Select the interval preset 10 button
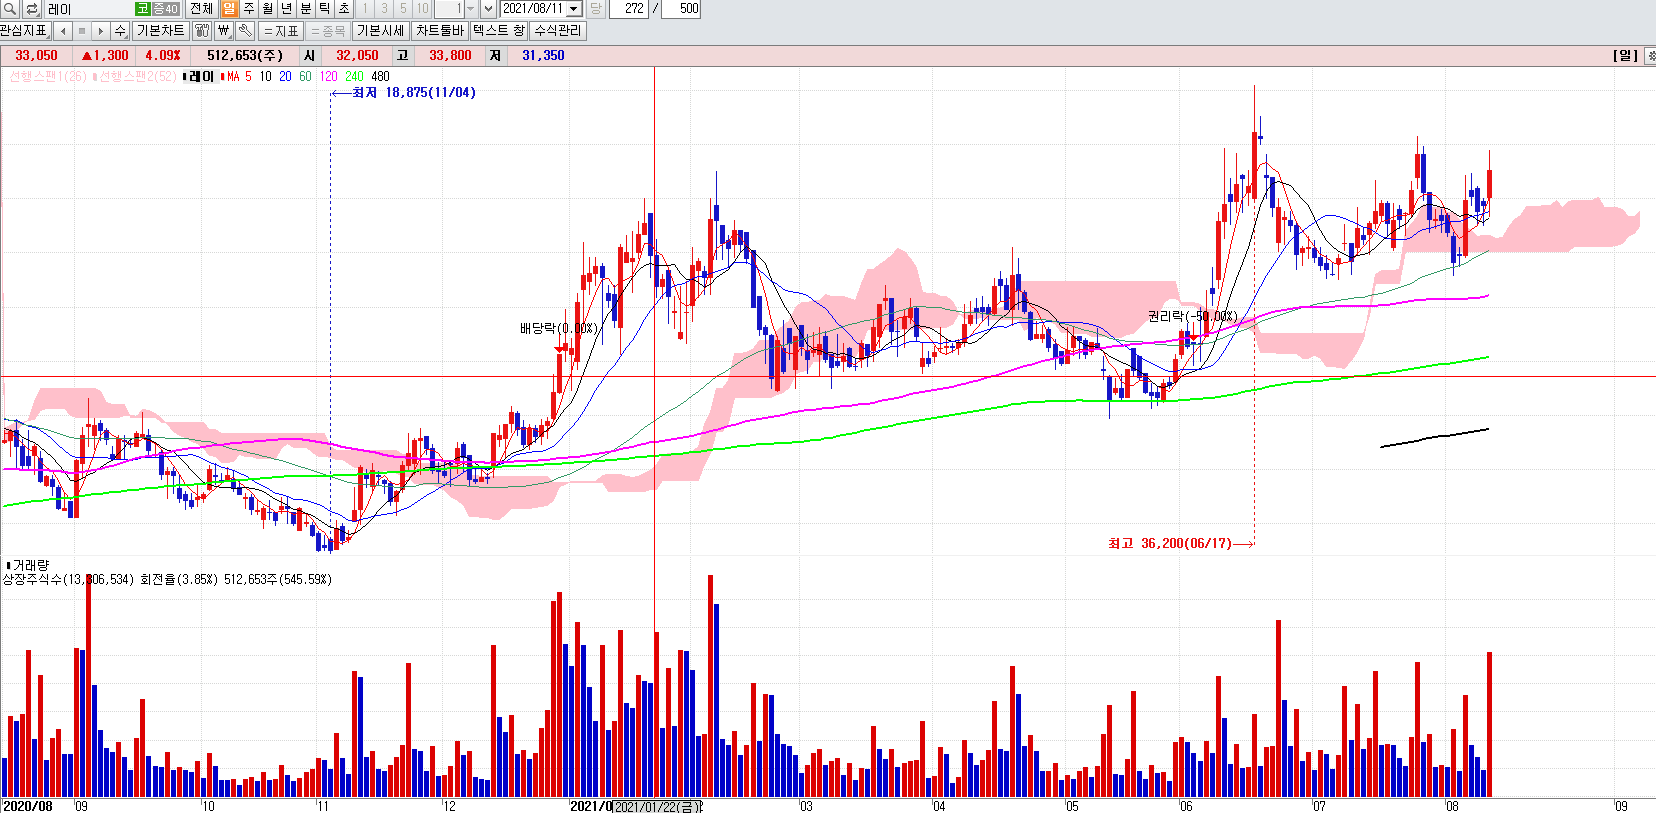Screen dimensions: 1656x813 (x=423, y=9)
